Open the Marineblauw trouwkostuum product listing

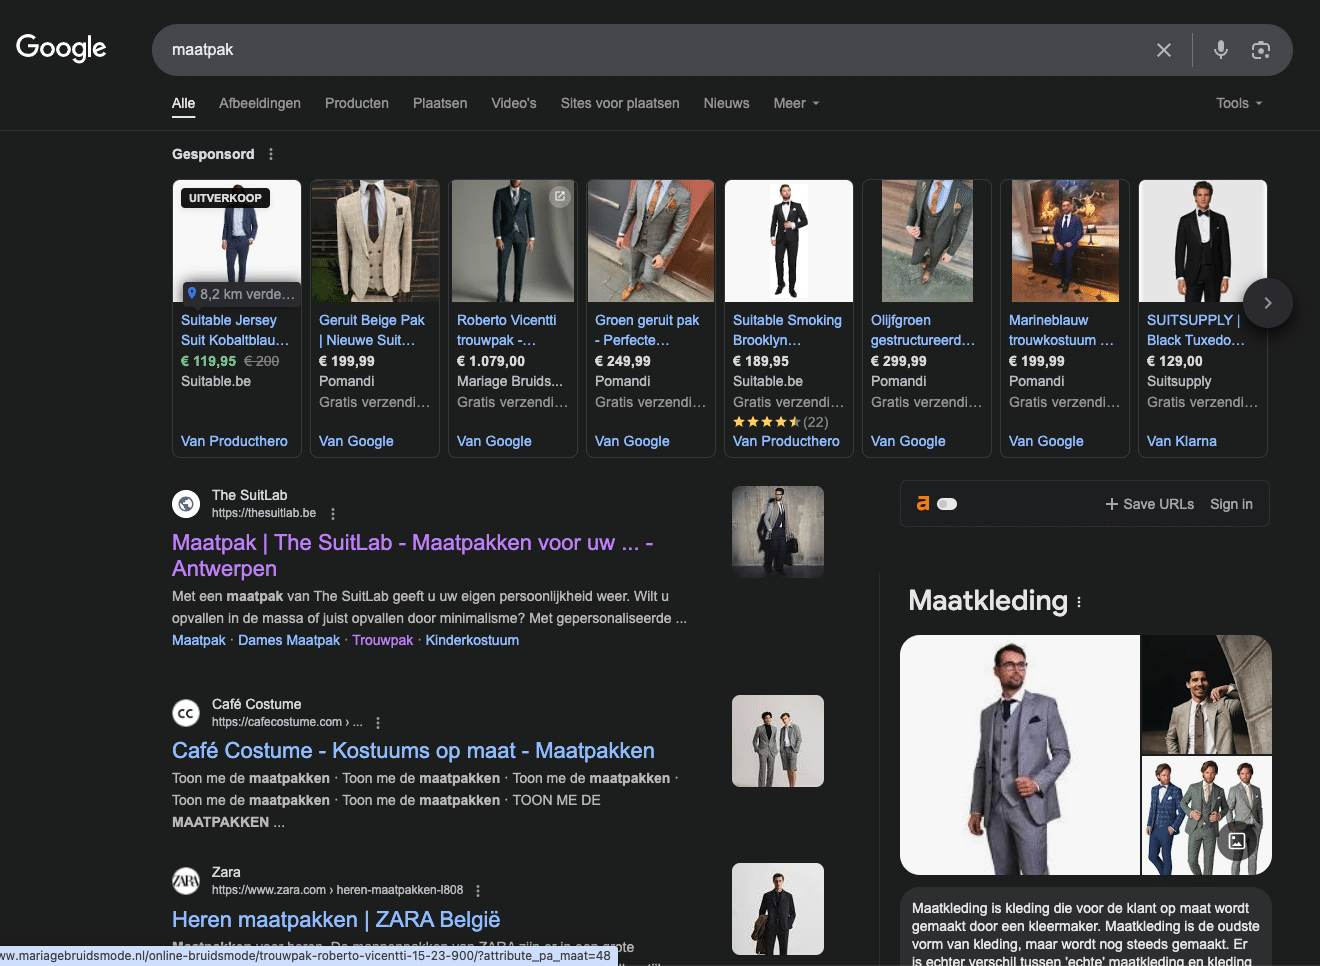pos(1061,330)
